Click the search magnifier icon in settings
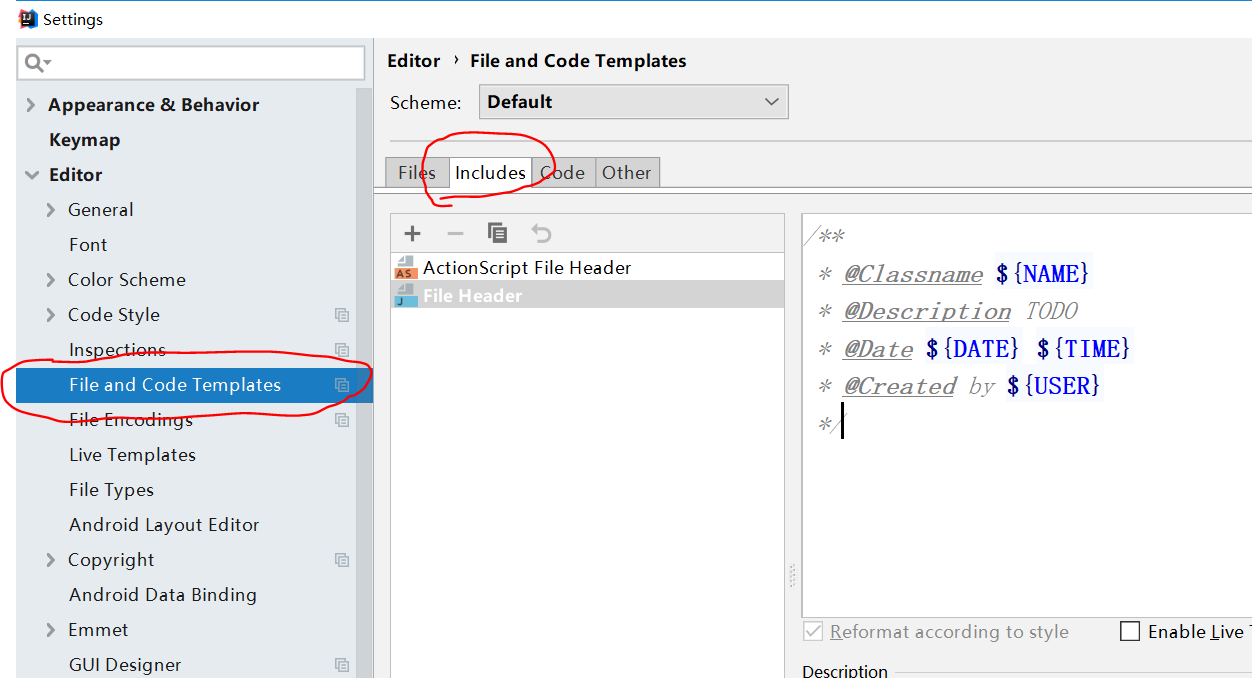The height and width of the screenshot is (678, 1252). click(x=36, y=63)
